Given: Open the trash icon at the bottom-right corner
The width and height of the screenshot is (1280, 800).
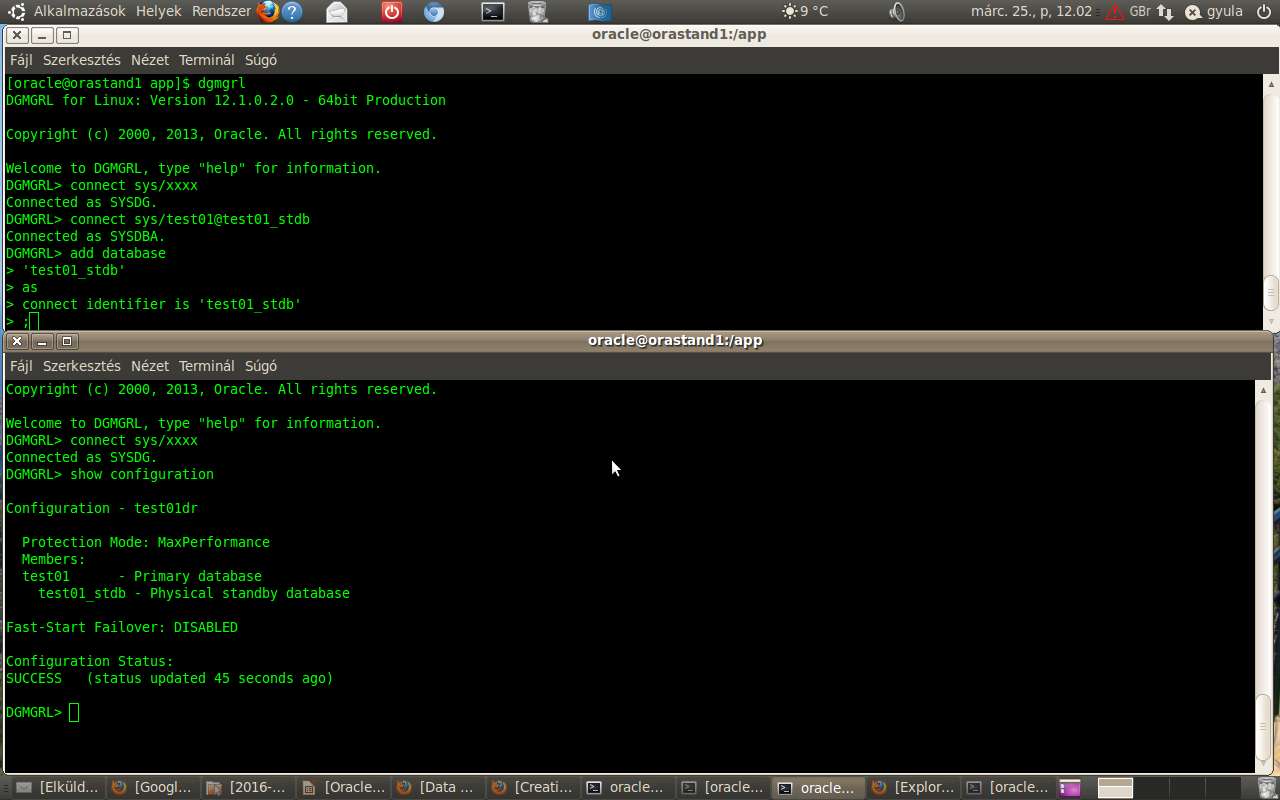Looking at the screenshot, I should coord(1267,788).
